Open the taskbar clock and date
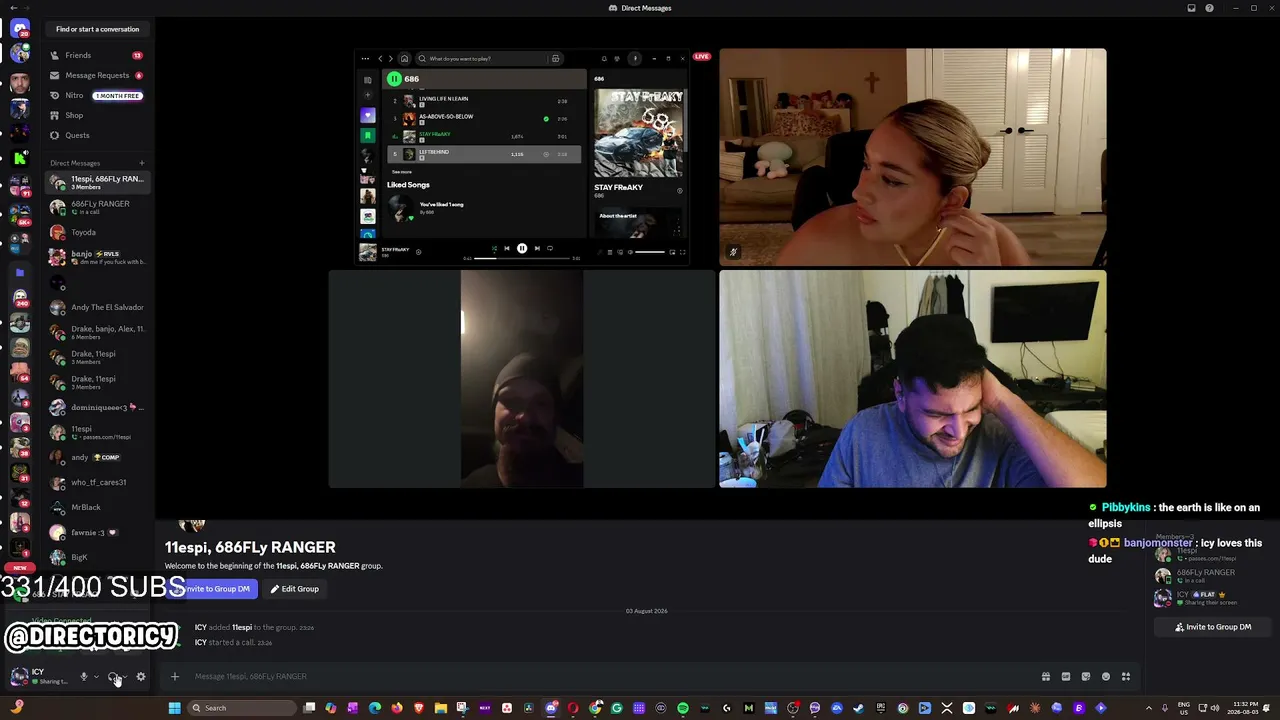Viewport: 1280px width, 720px height. pyautogui.click(x=1243, y=708)
